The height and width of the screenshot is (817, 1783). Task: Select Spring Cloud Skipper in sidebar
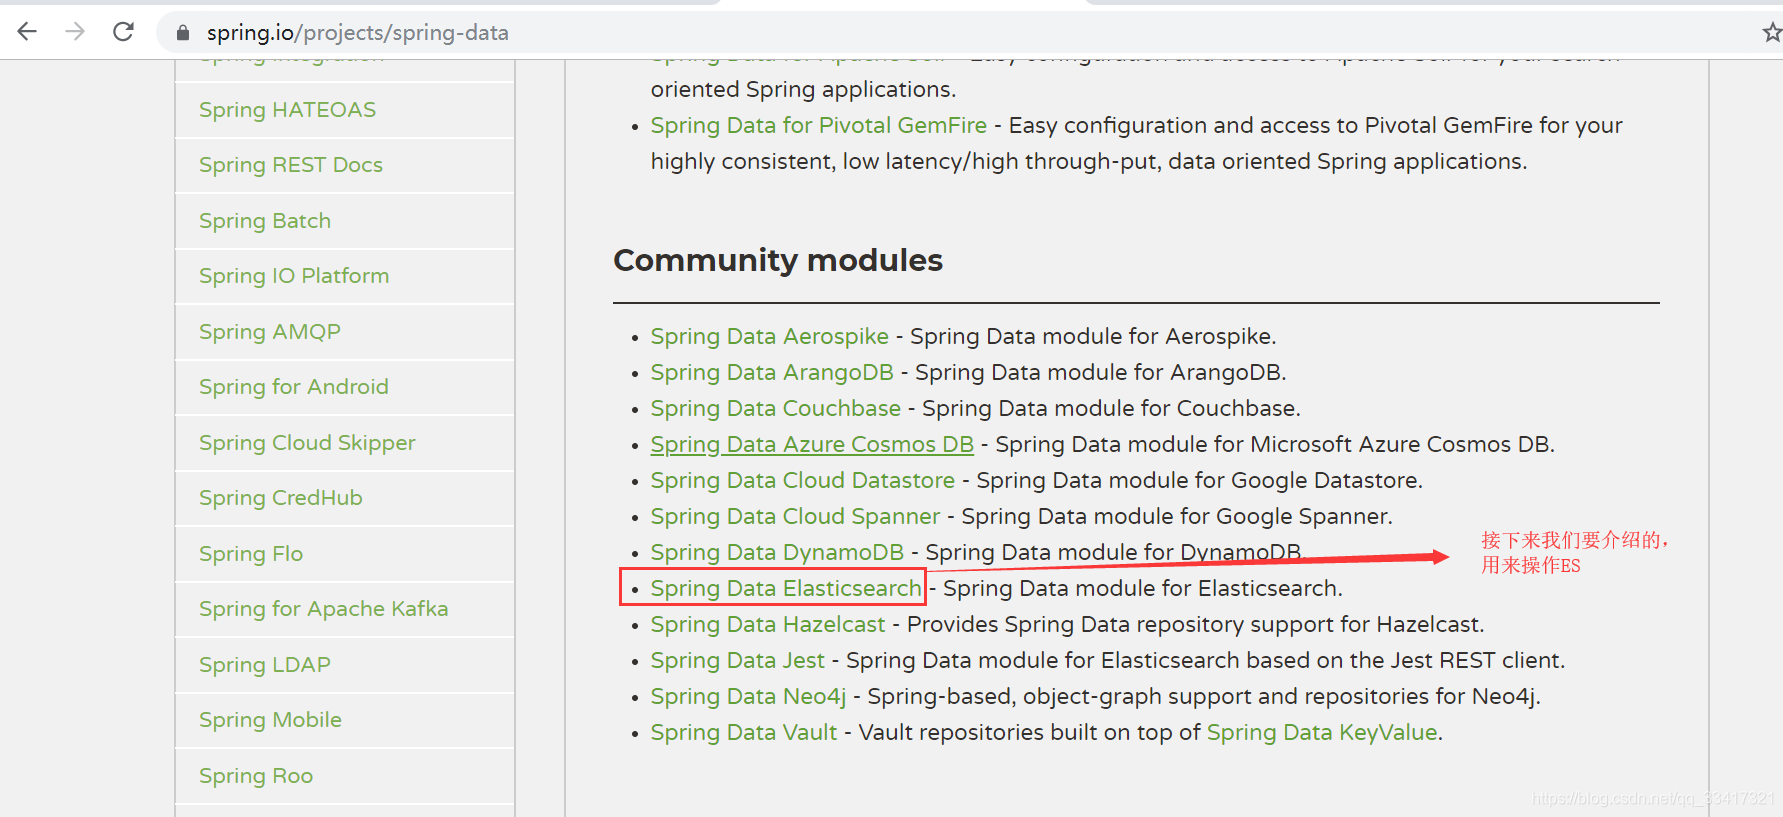pyautogui.click(x=307, y=443)
